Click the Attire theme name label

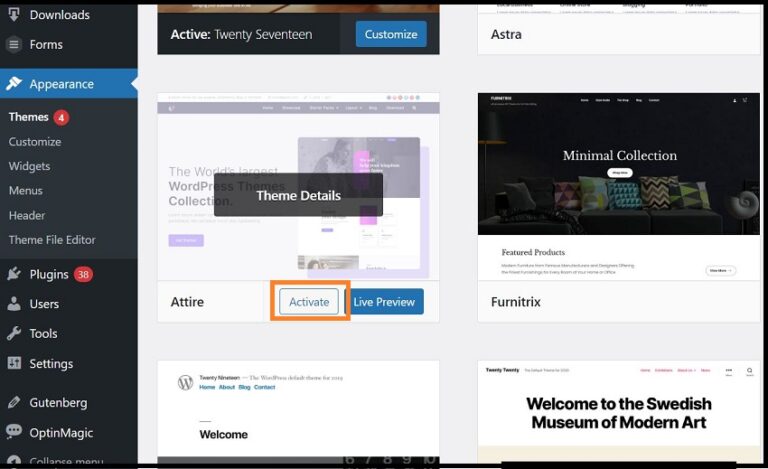click(x=187, y=302)
